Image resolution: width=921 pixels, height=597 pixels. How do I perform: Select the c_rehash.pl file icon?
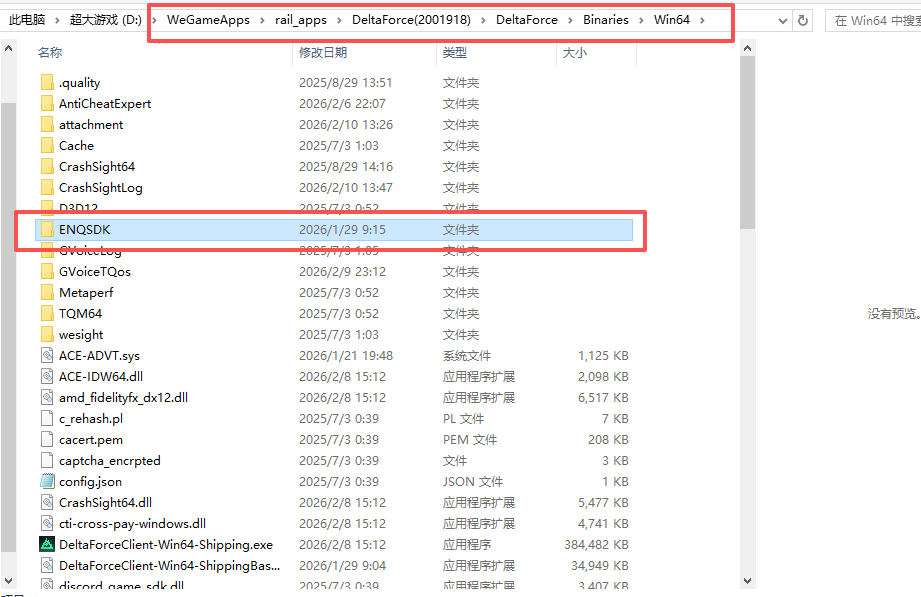coord(47,419)
